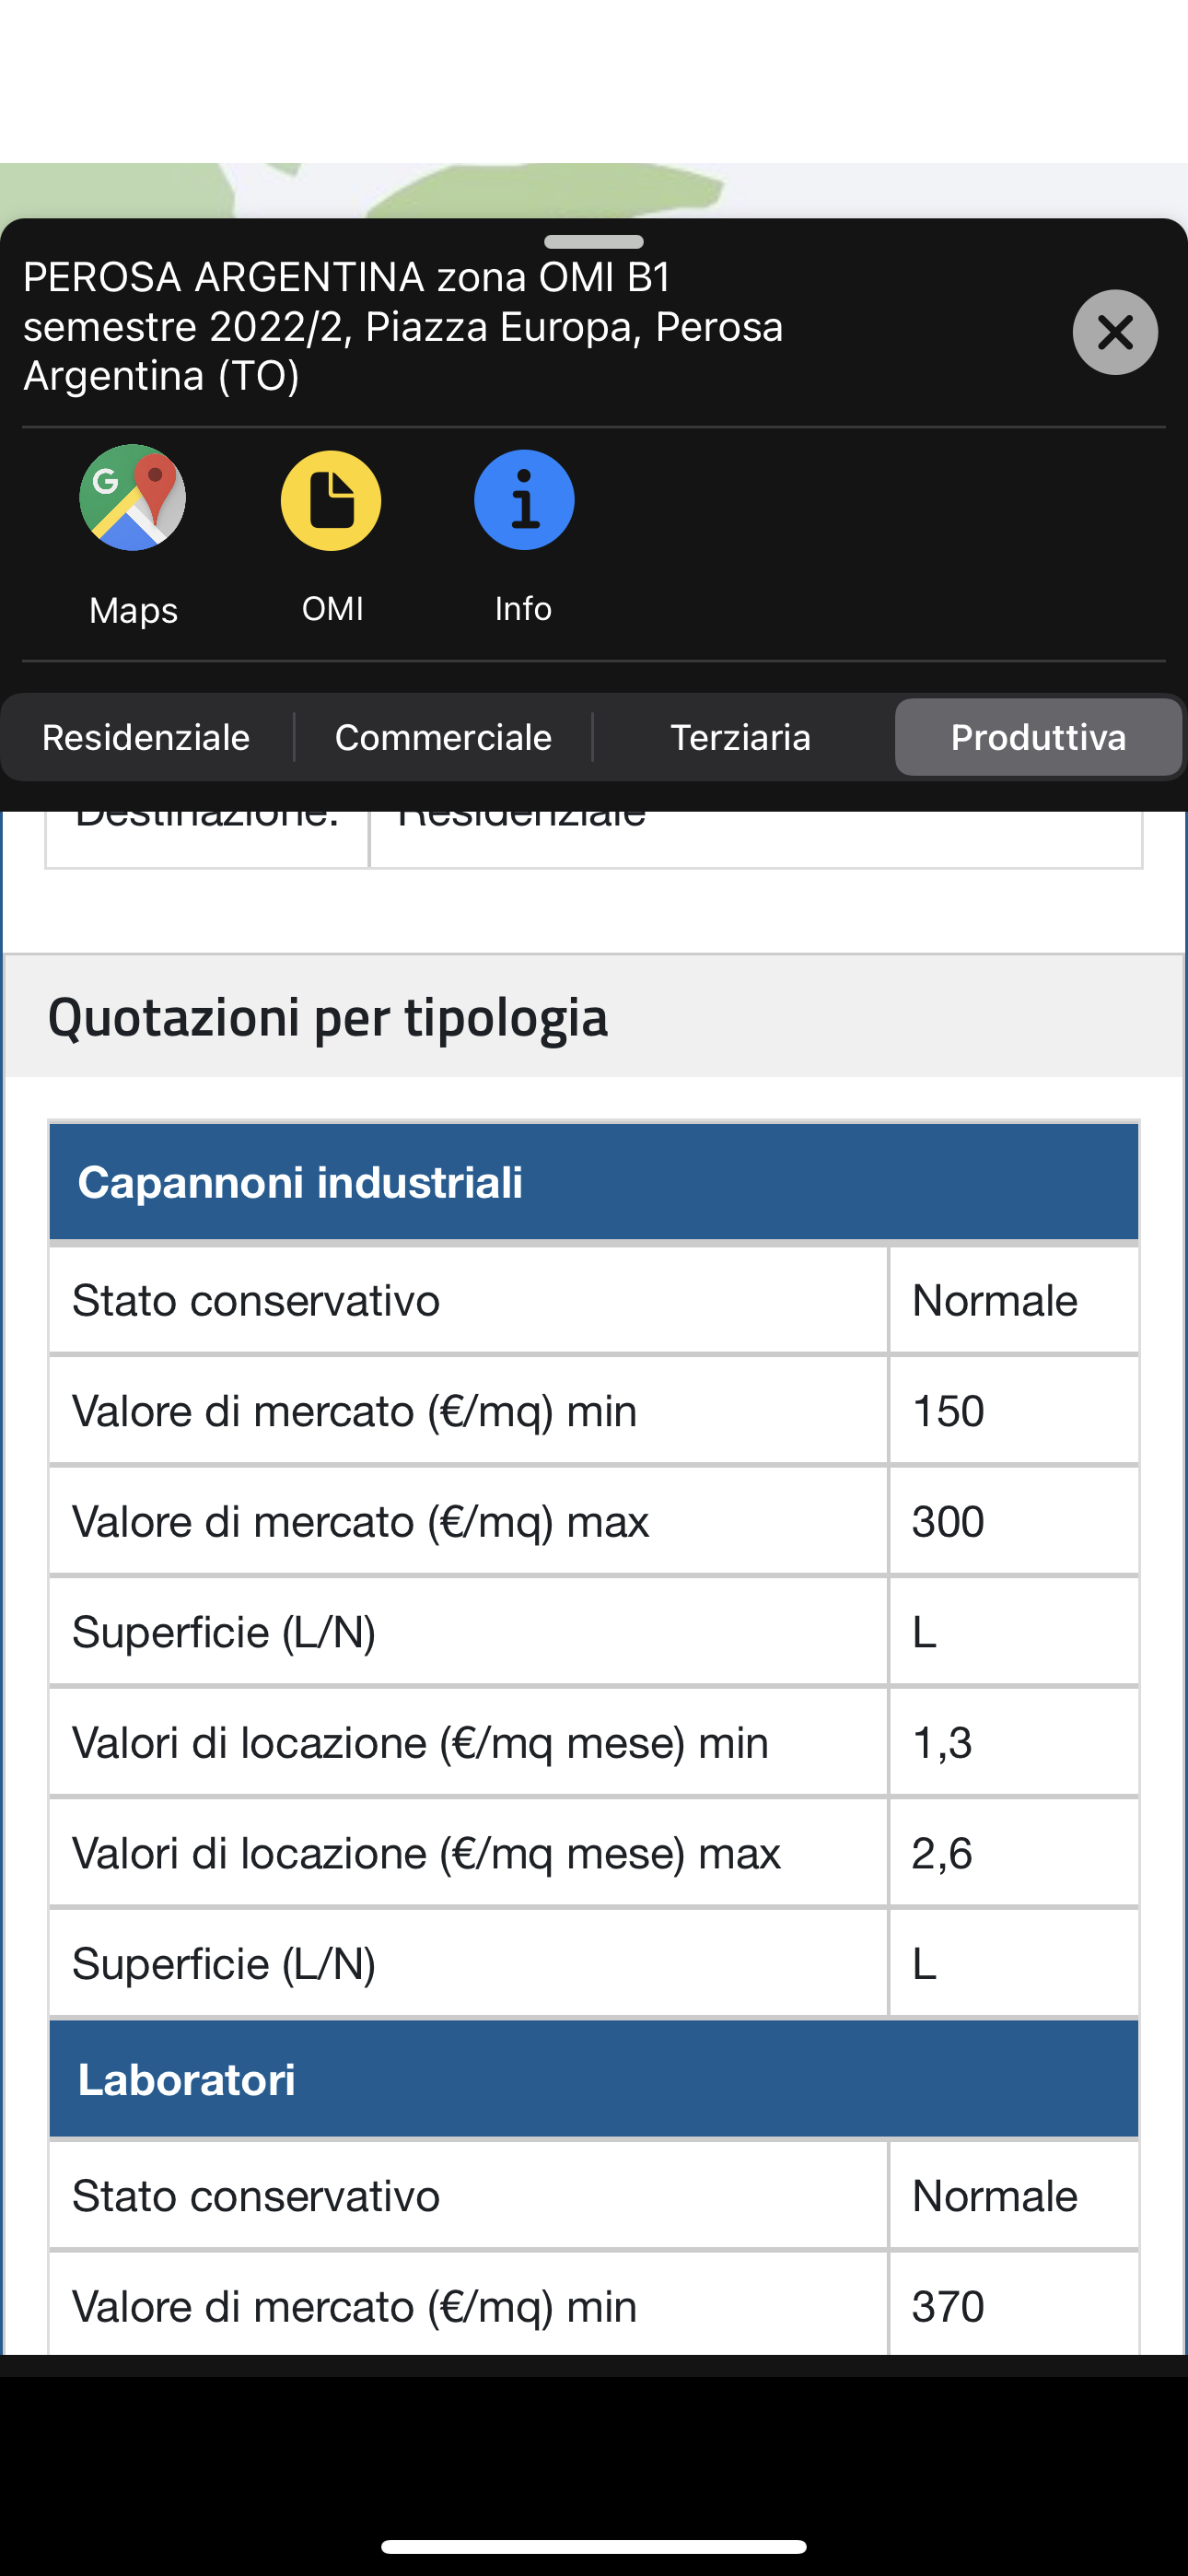The image size is (1188, 2576).
Task: Select the Produttiva tab
Action: pyautogui.click(x=1038, y=737)
